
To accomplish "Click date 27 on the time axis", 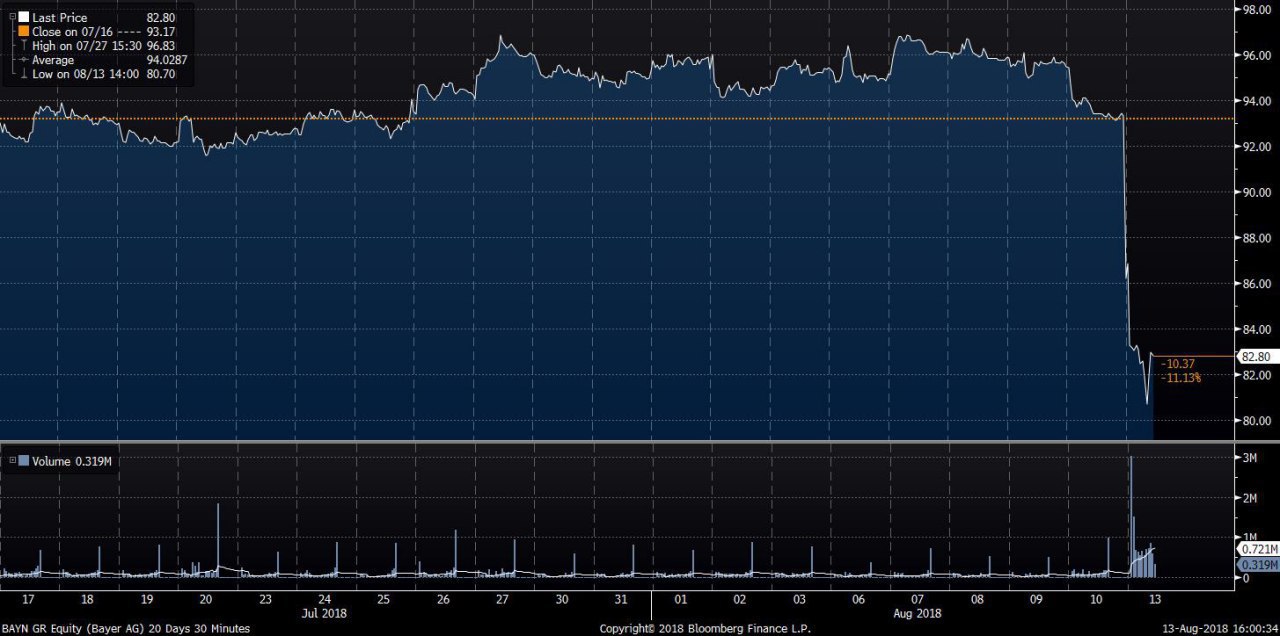I will pyautogui.click(x=503, y=600).
